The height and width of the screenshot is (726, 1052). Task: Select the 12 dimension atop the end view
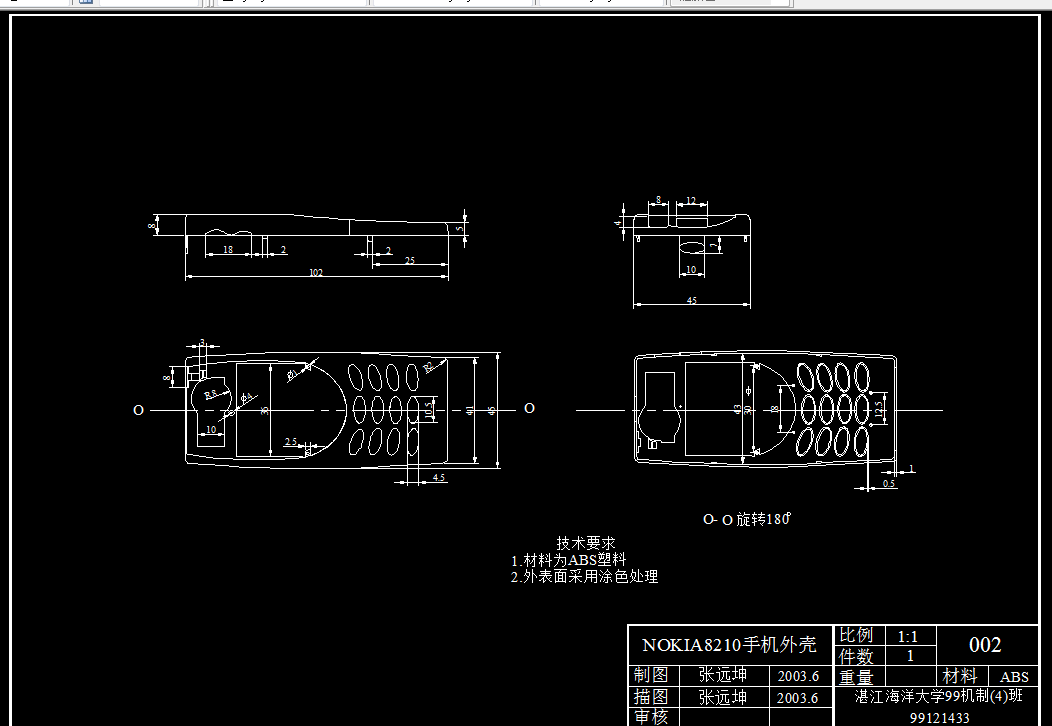tap(692, 201)
